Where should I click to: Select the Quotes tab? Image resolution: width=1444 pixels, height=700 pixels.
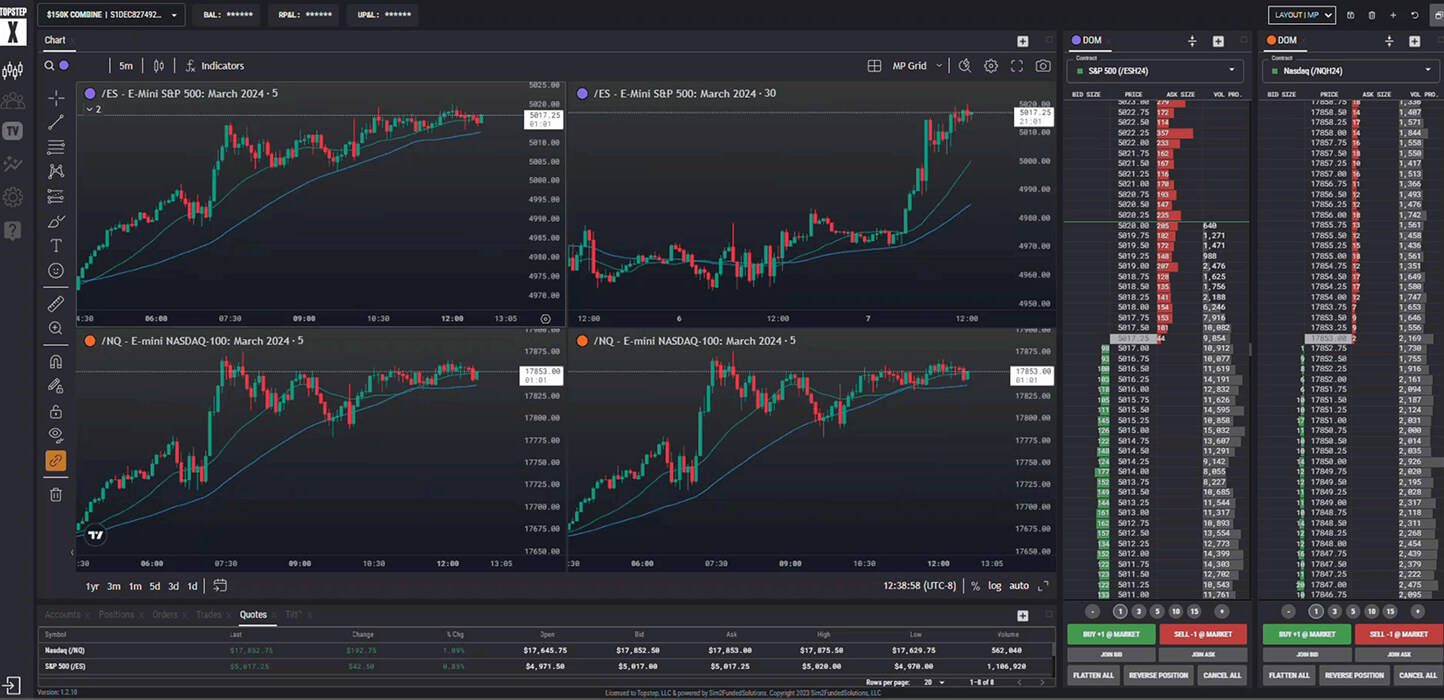(253, 614)
